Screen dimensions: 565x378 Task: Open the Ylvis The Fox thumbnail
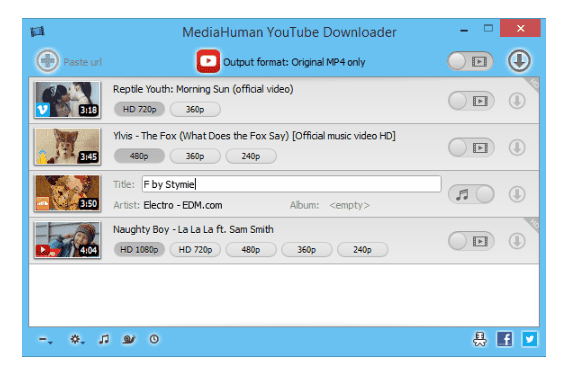(67, 146)
